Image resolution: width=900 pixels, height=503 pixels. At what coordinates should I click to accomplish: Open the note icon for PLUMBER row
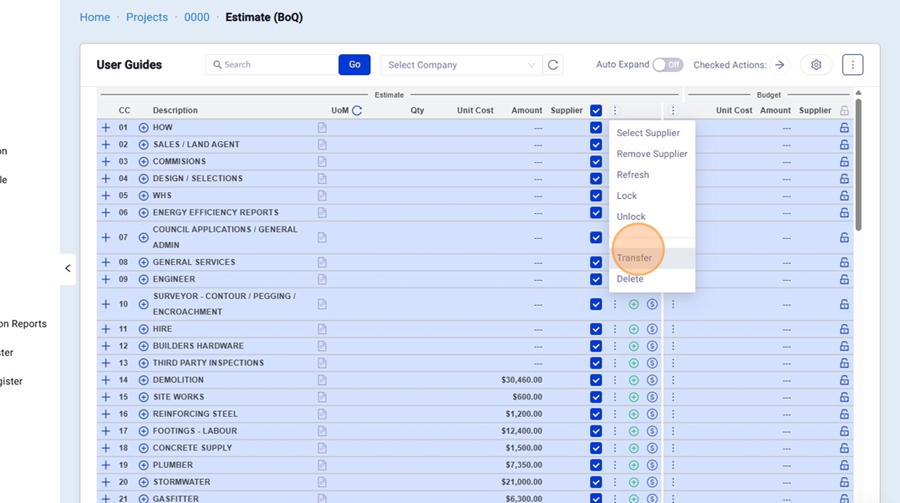[x=322, y=465]
